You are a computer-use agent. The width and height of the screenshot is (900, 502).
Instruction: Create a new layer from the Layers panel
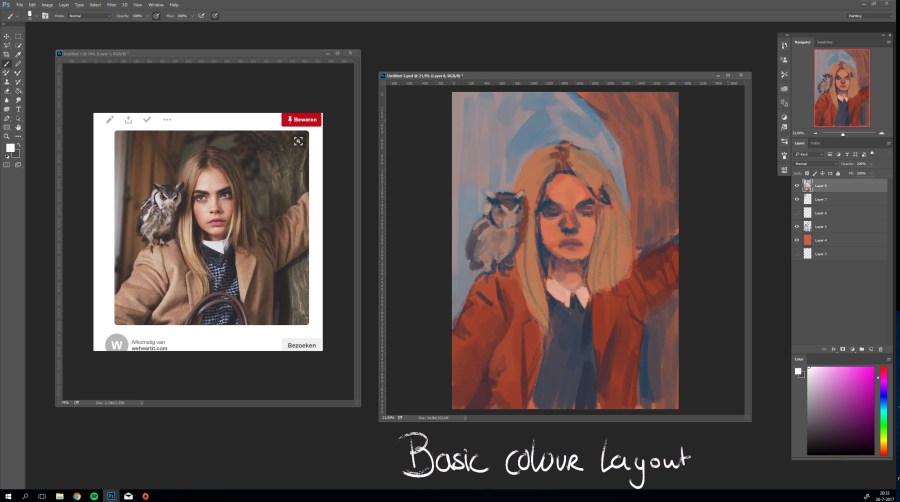(x=870, y=349)
